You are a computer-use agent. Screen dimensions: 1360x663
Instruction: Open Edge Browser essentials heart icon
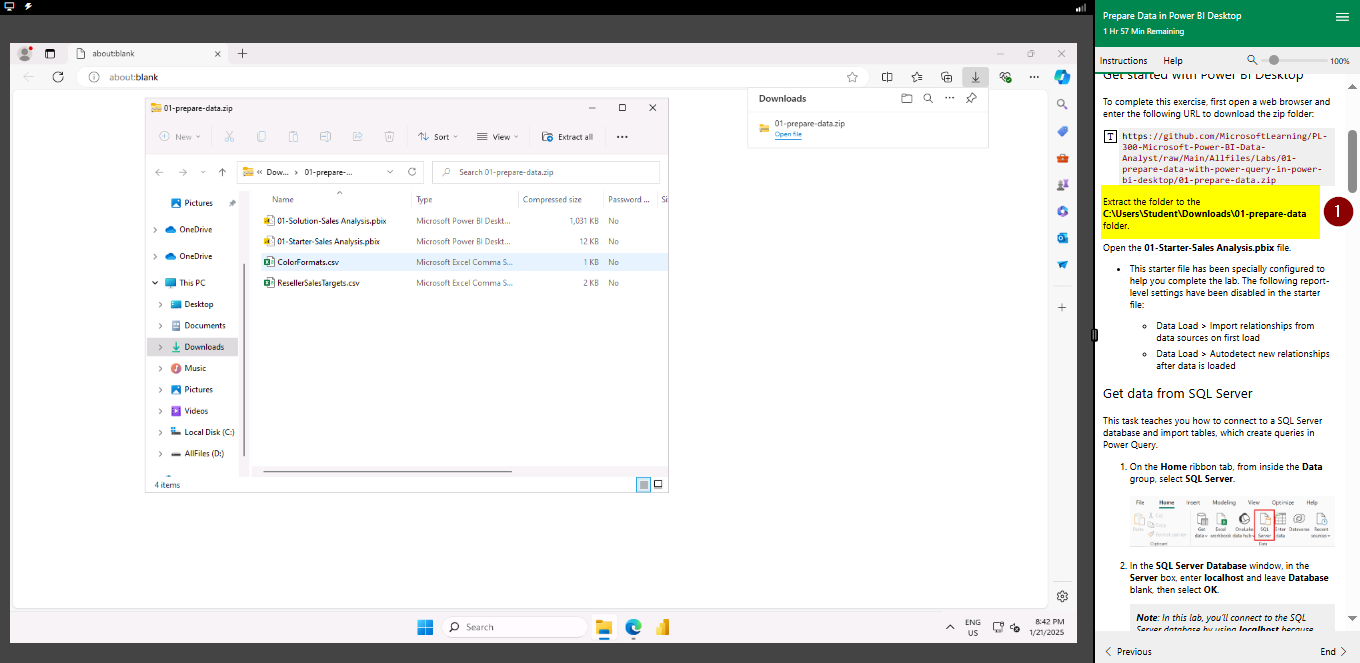[1005, 77]
